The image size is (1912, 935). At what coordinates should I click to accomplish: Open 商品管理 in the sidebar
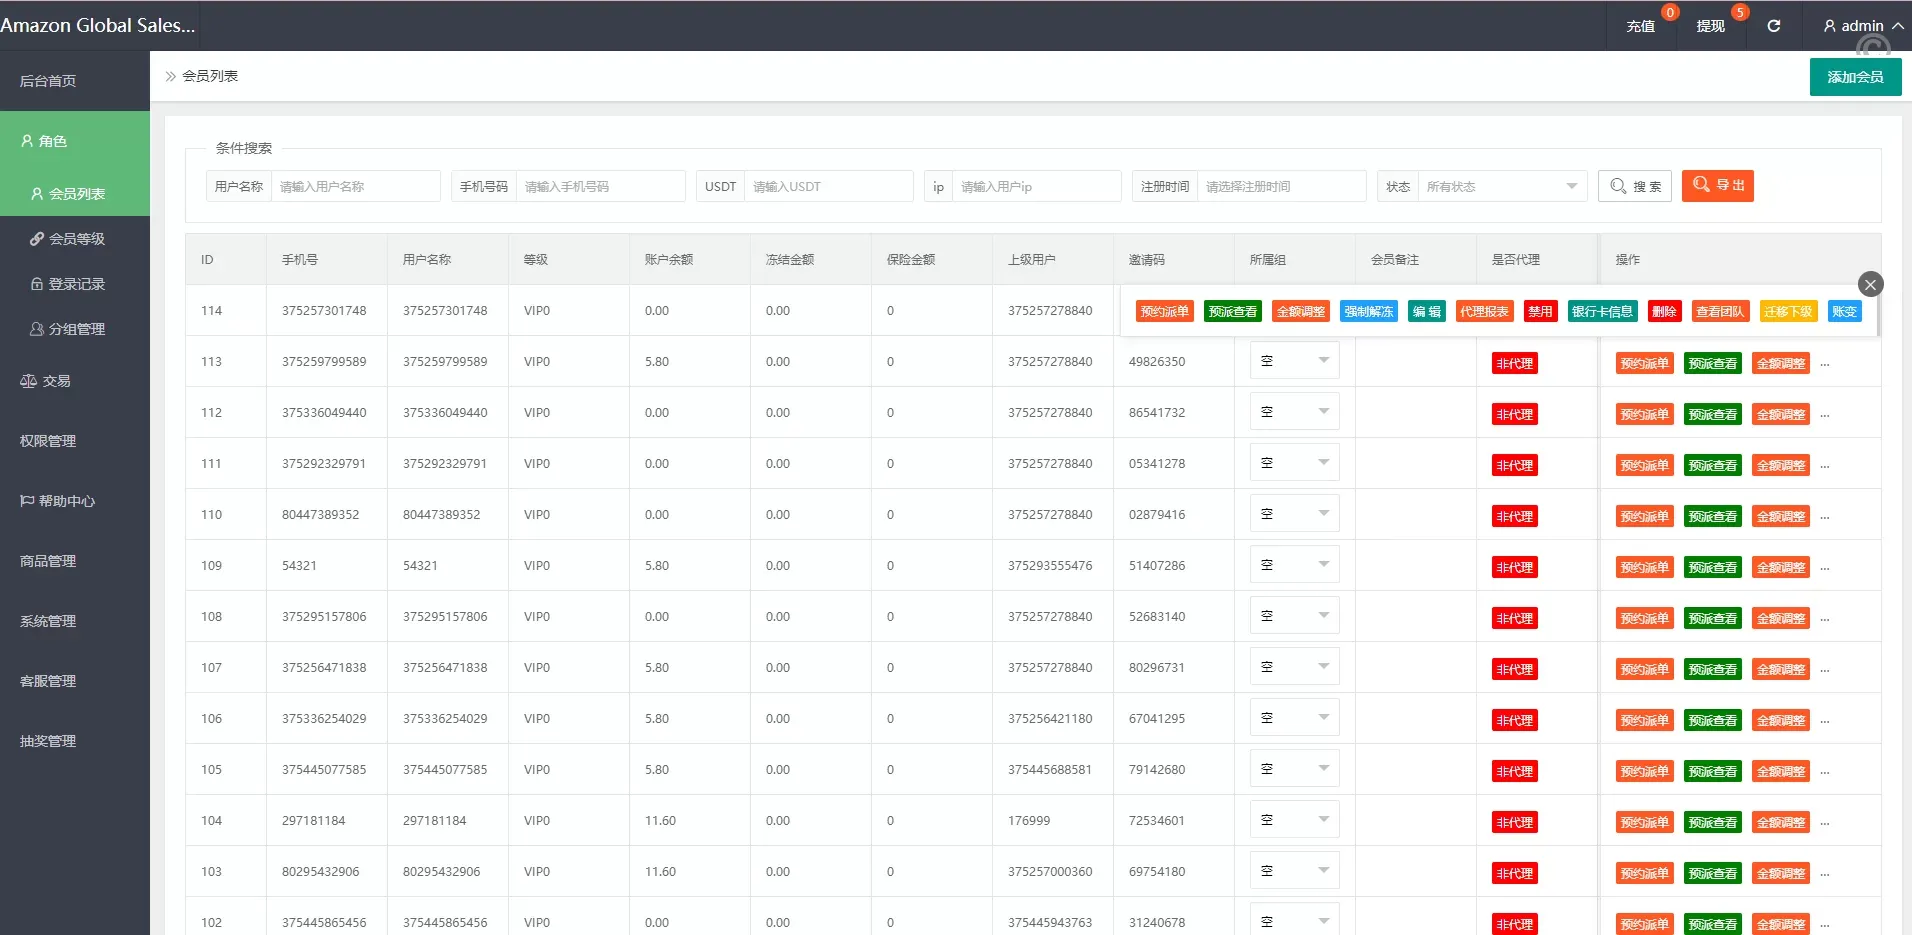(x=48, y=561)
